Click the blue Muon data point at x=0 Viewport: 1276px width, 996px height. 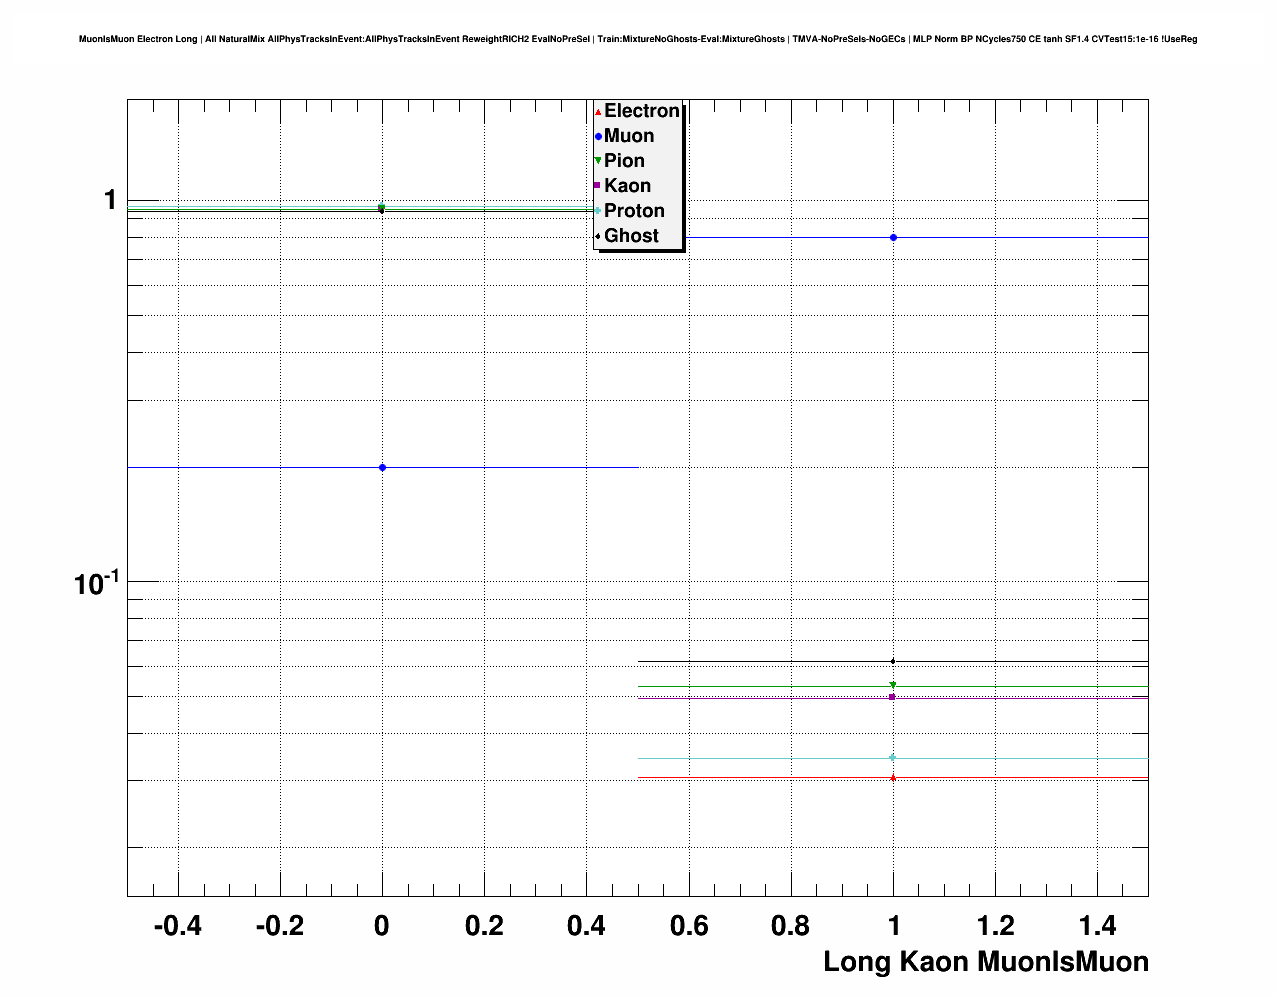click(x=382, y=467)
